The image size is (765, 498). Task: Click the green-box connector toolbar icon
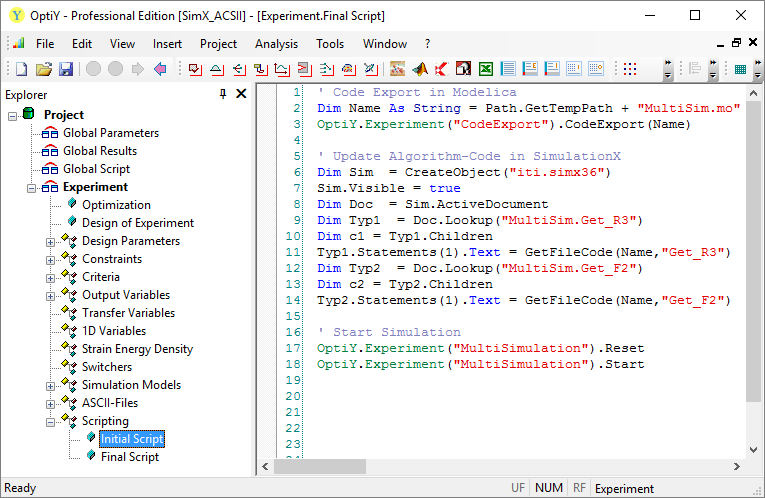[261, 69]
